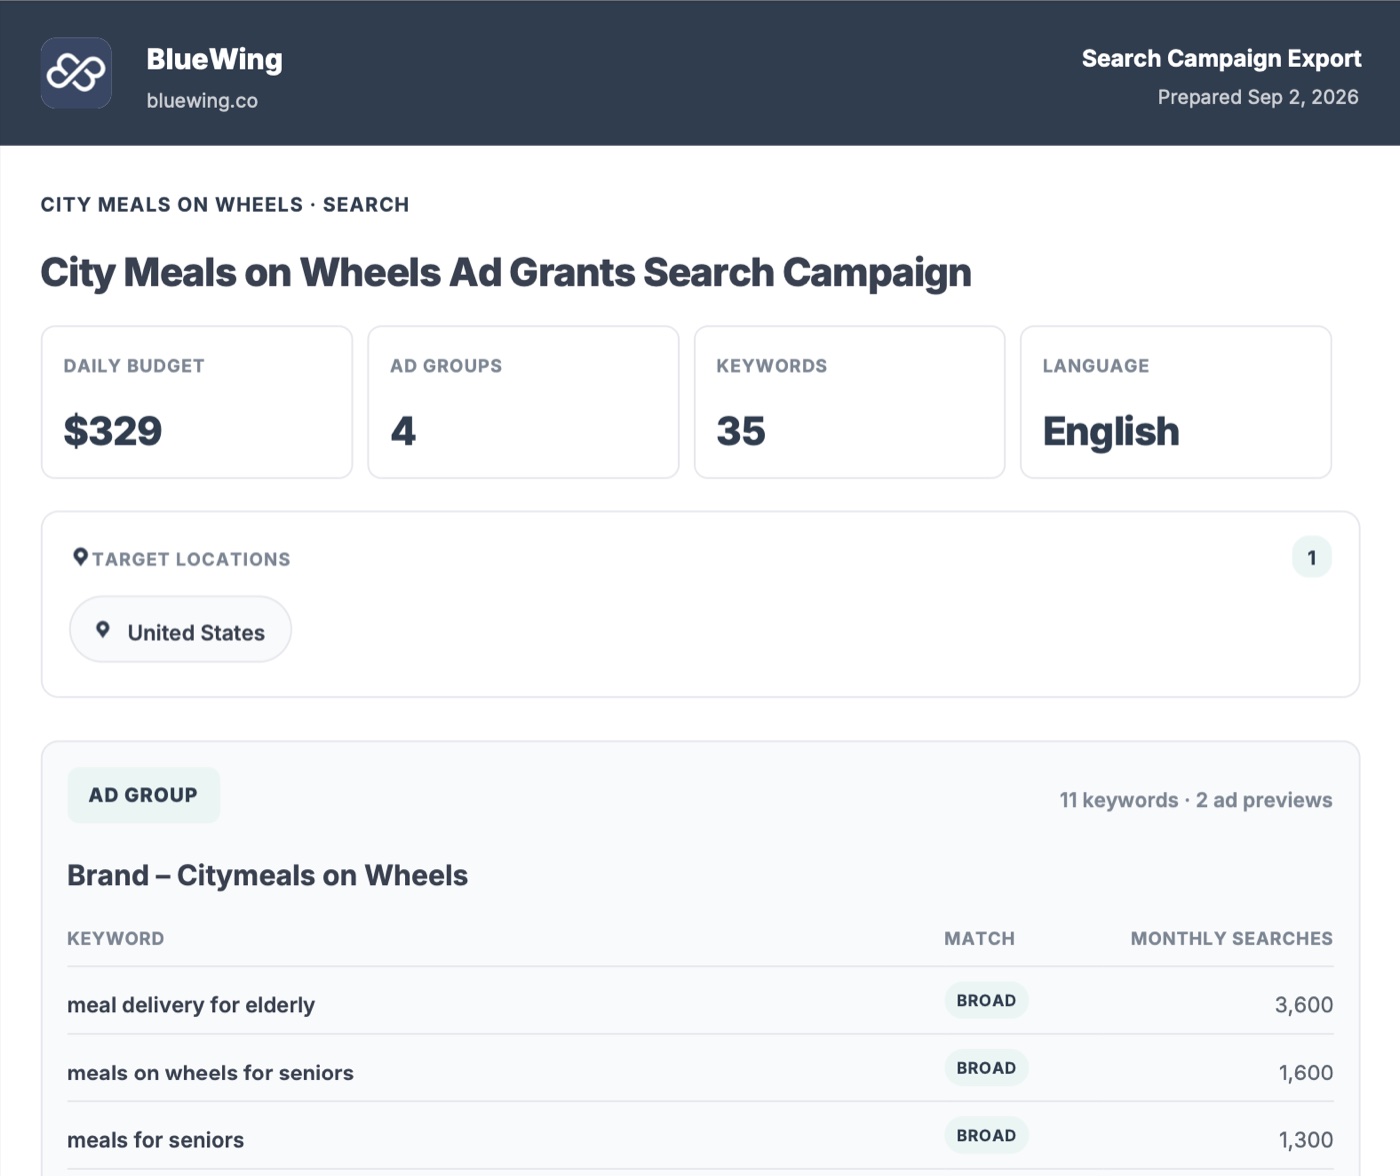Click the target locations count badge
The height and width of the screenshot is (1176, 1400).
coord(1311,557)
